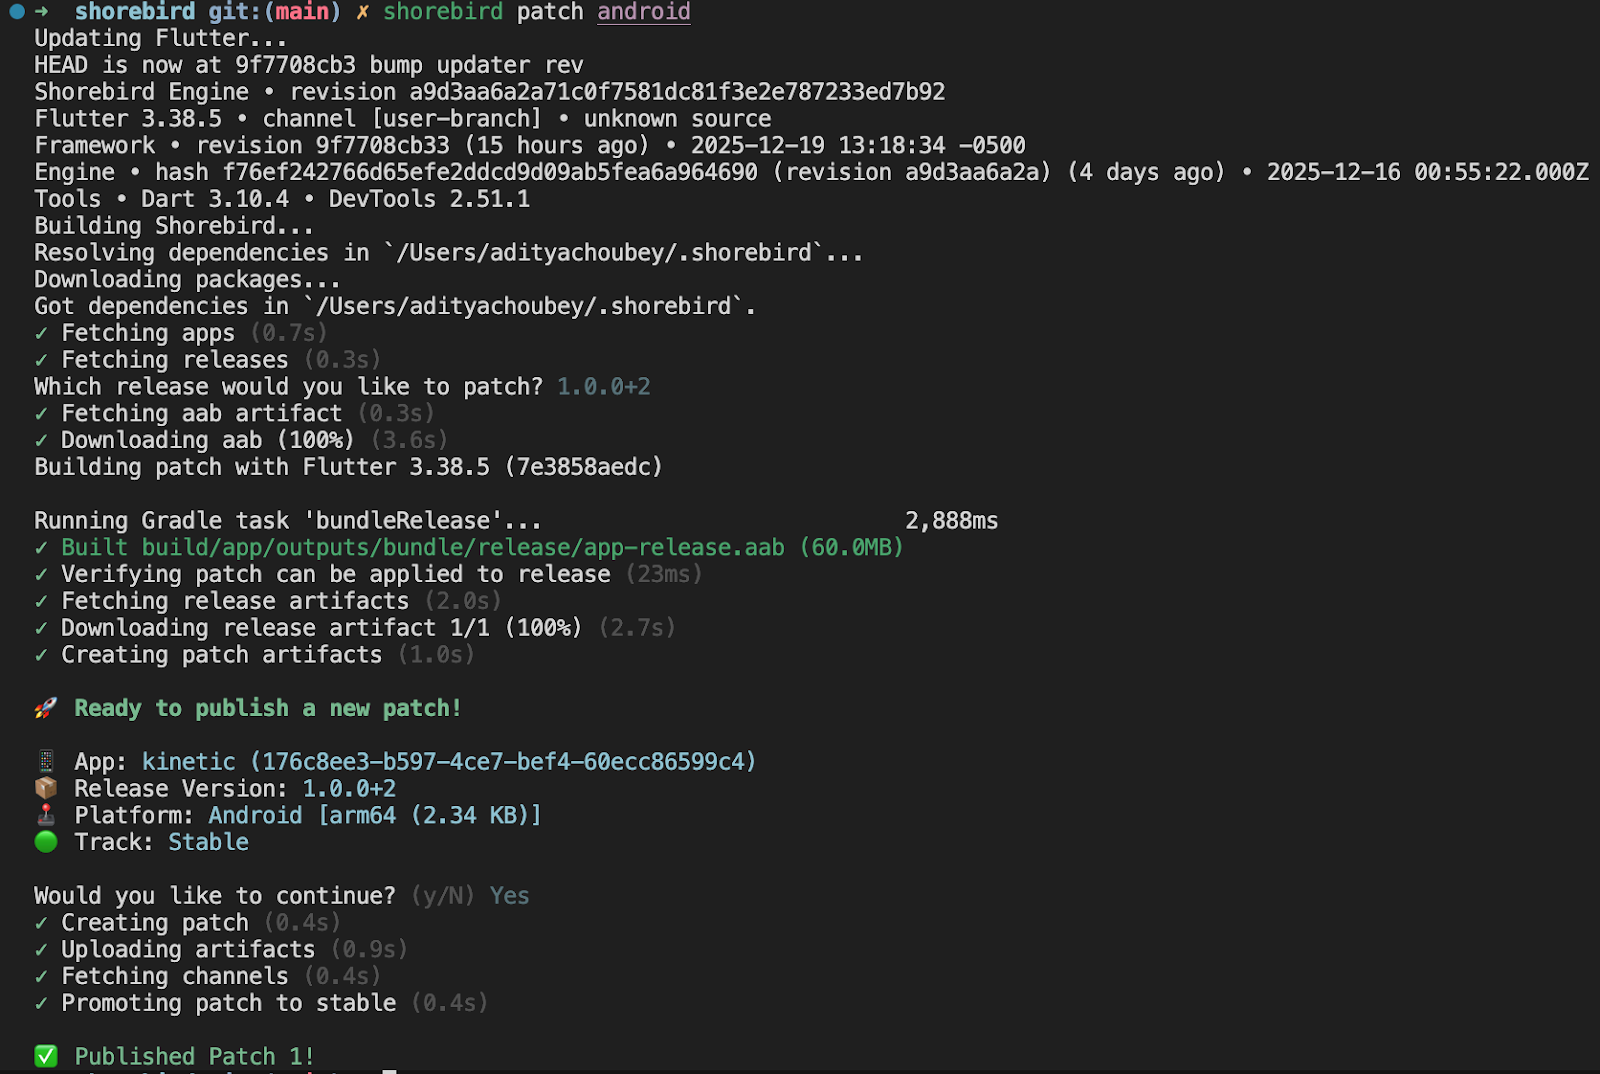Screen dimensions: 1600x1074
Task: Click 'Which release would you like to patch?'
Action: click(289, 387)
